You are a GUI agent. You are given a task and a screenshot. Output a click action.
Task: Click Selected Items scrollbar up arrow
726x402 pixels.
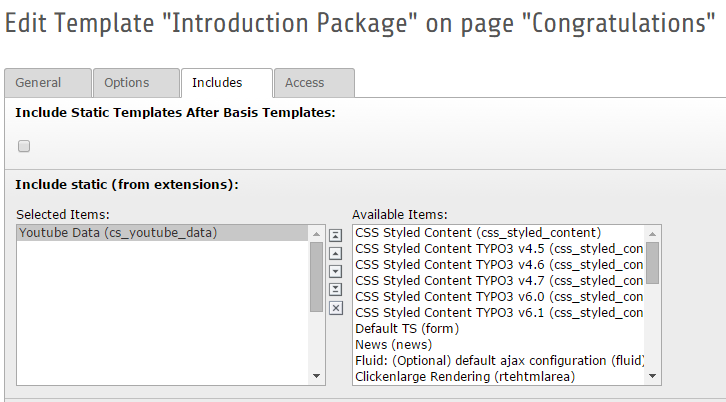[x=317, y=234]
